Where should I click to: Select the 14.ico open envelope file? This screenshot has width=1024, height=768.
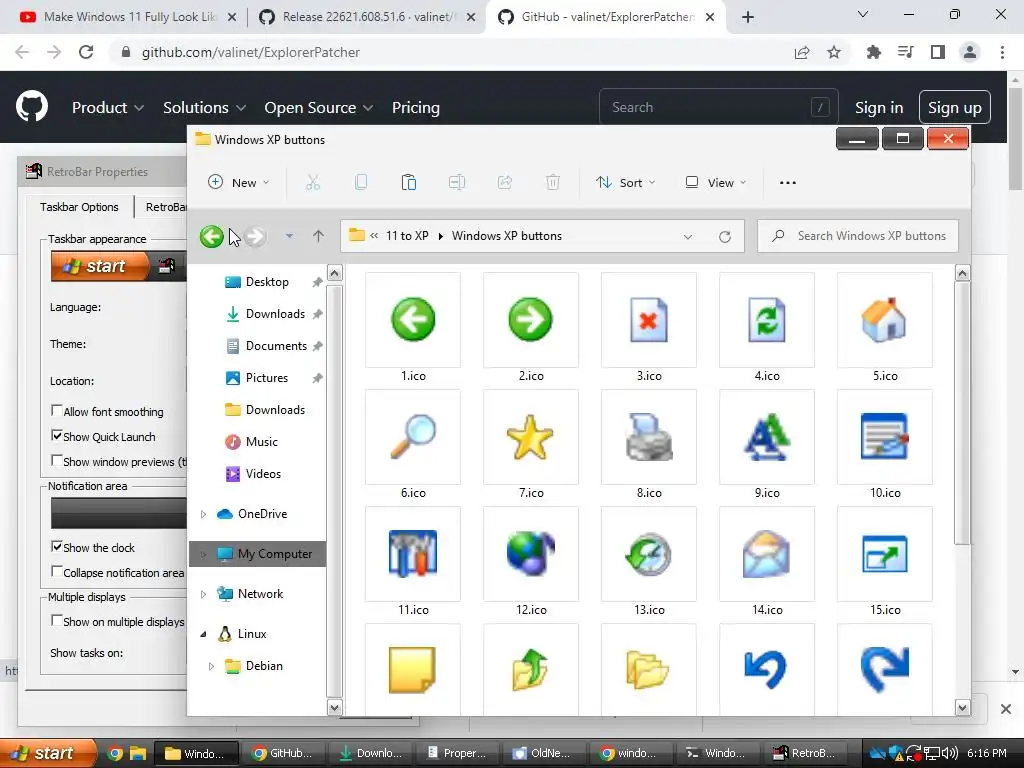[767, 562]
